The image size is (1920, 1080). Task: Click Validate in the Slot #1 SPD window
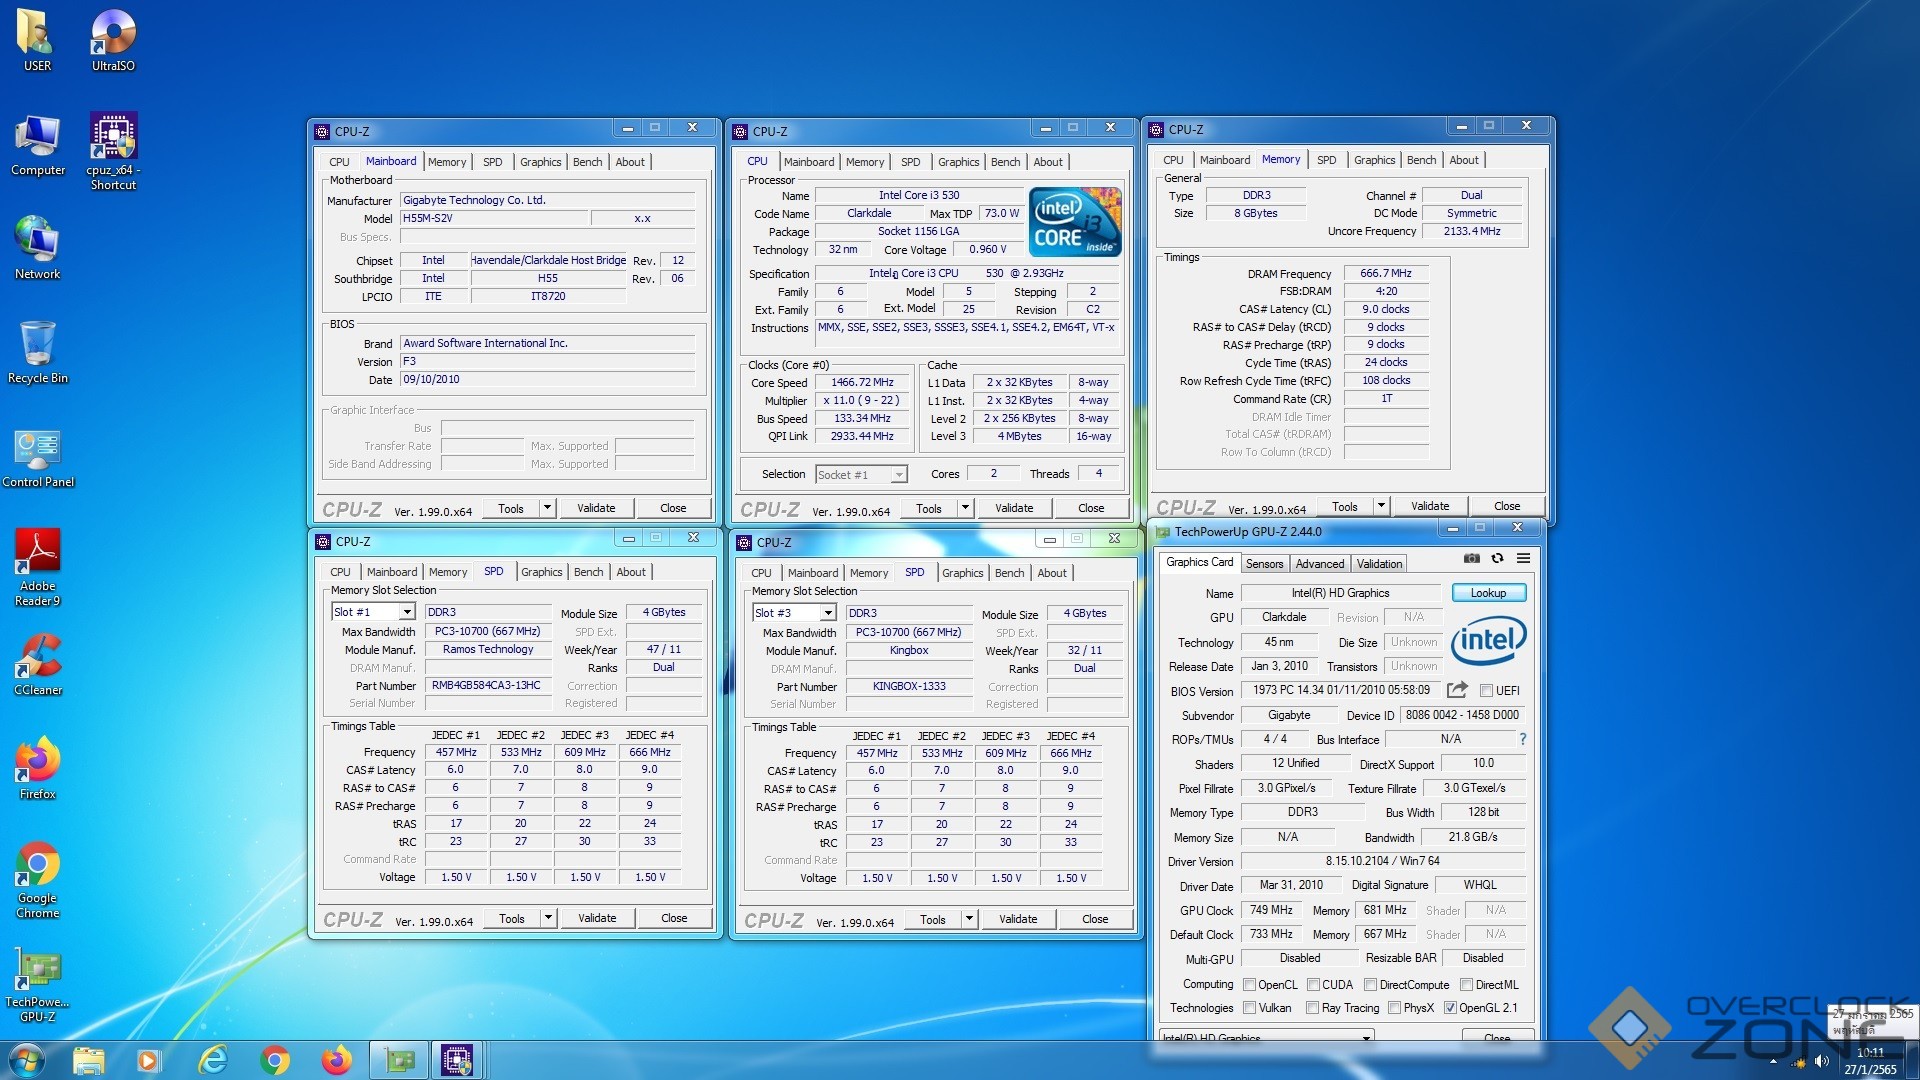pos(597,918)
